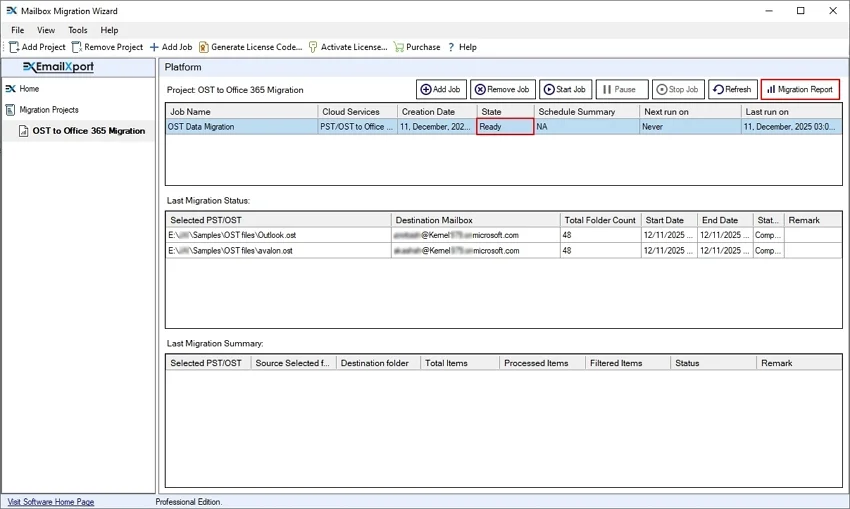Click the Creation Date column header
850x509 pixels.
point(437,112)
